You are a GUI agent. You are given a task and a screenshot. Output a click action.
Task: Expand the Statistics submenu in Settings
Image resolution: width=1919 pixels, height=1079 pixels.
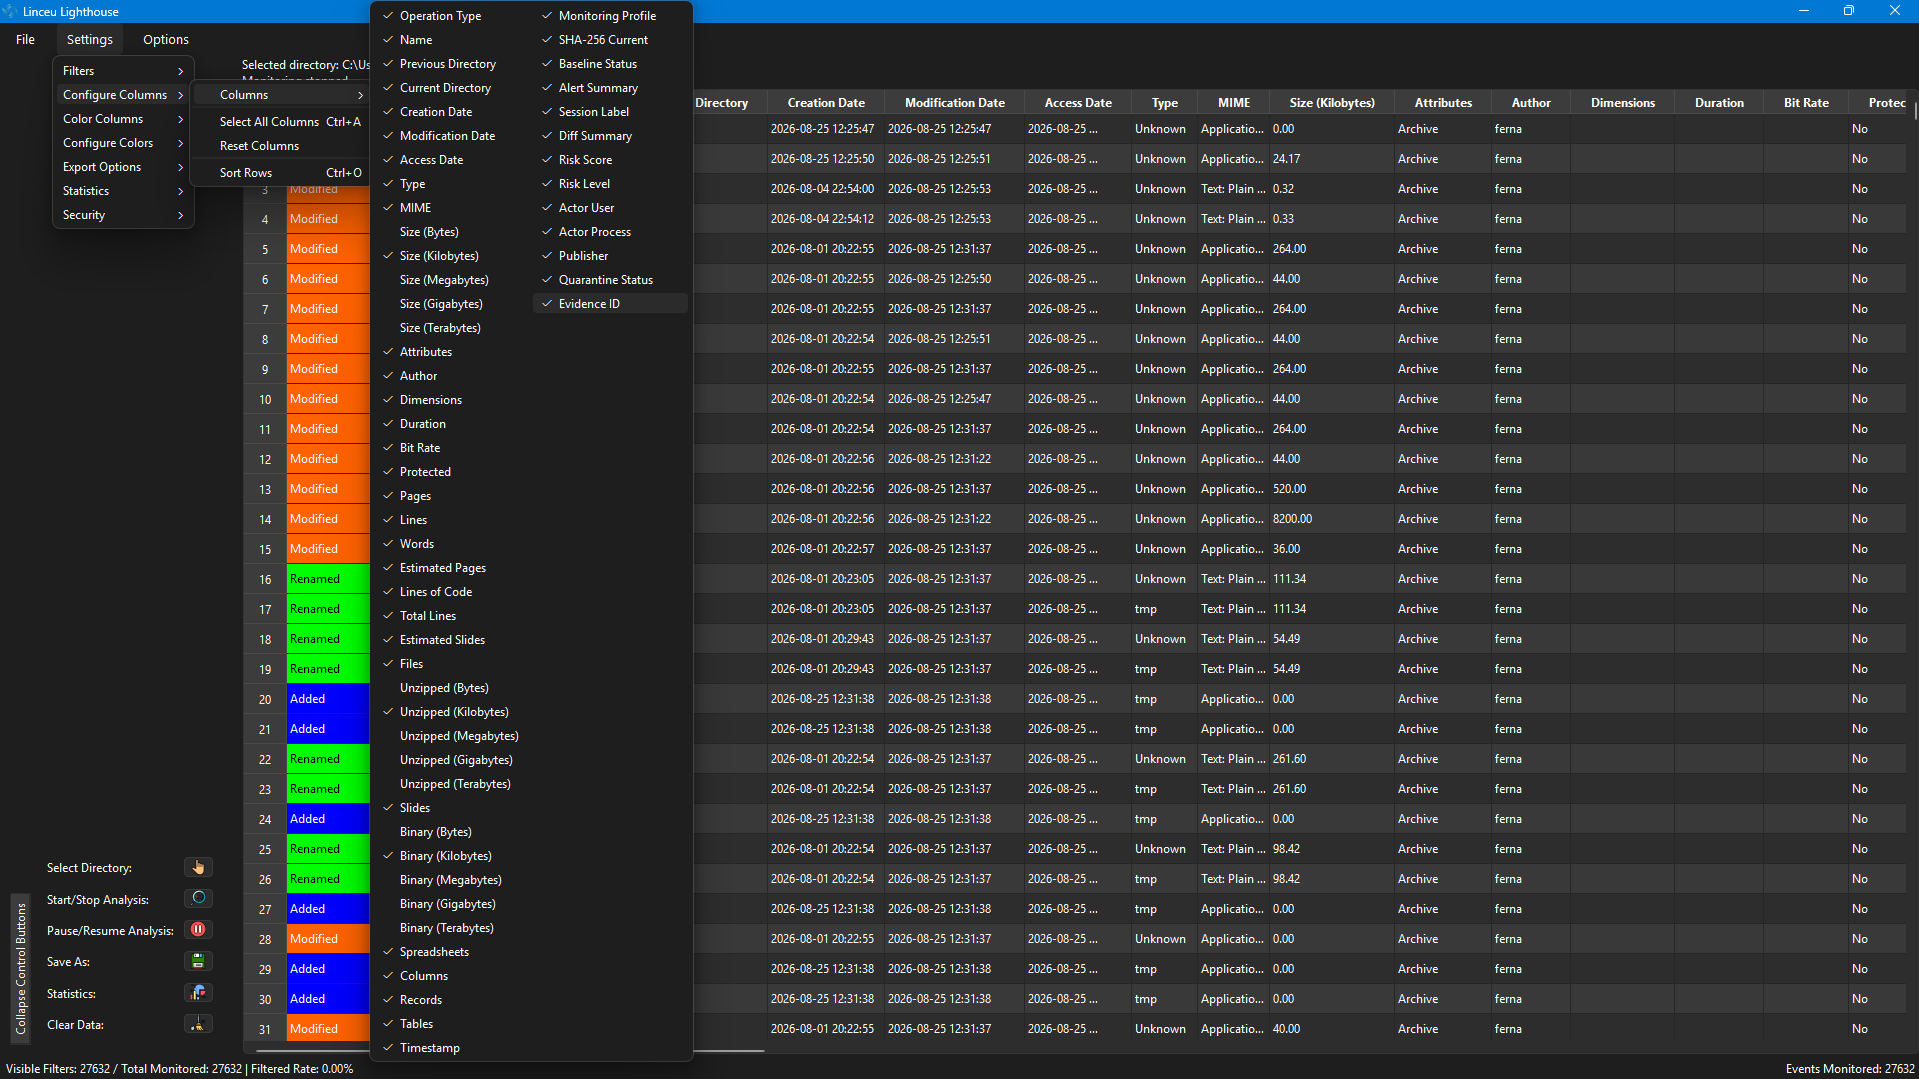click(123, 190)
